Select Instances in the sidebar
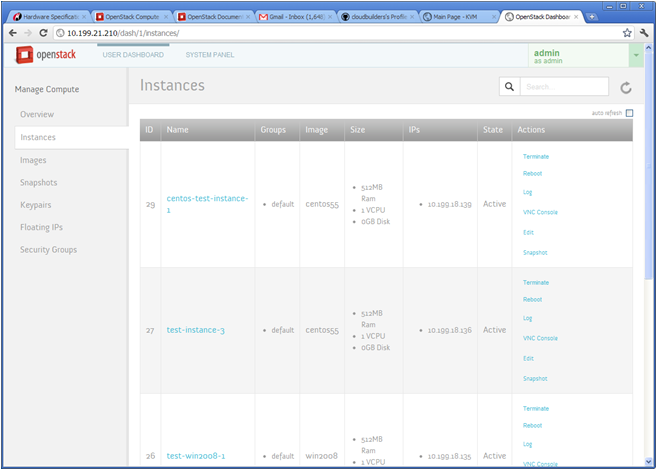Image resolution: width=657 pixels, height=470 pixels. click(x=72, y=137)
